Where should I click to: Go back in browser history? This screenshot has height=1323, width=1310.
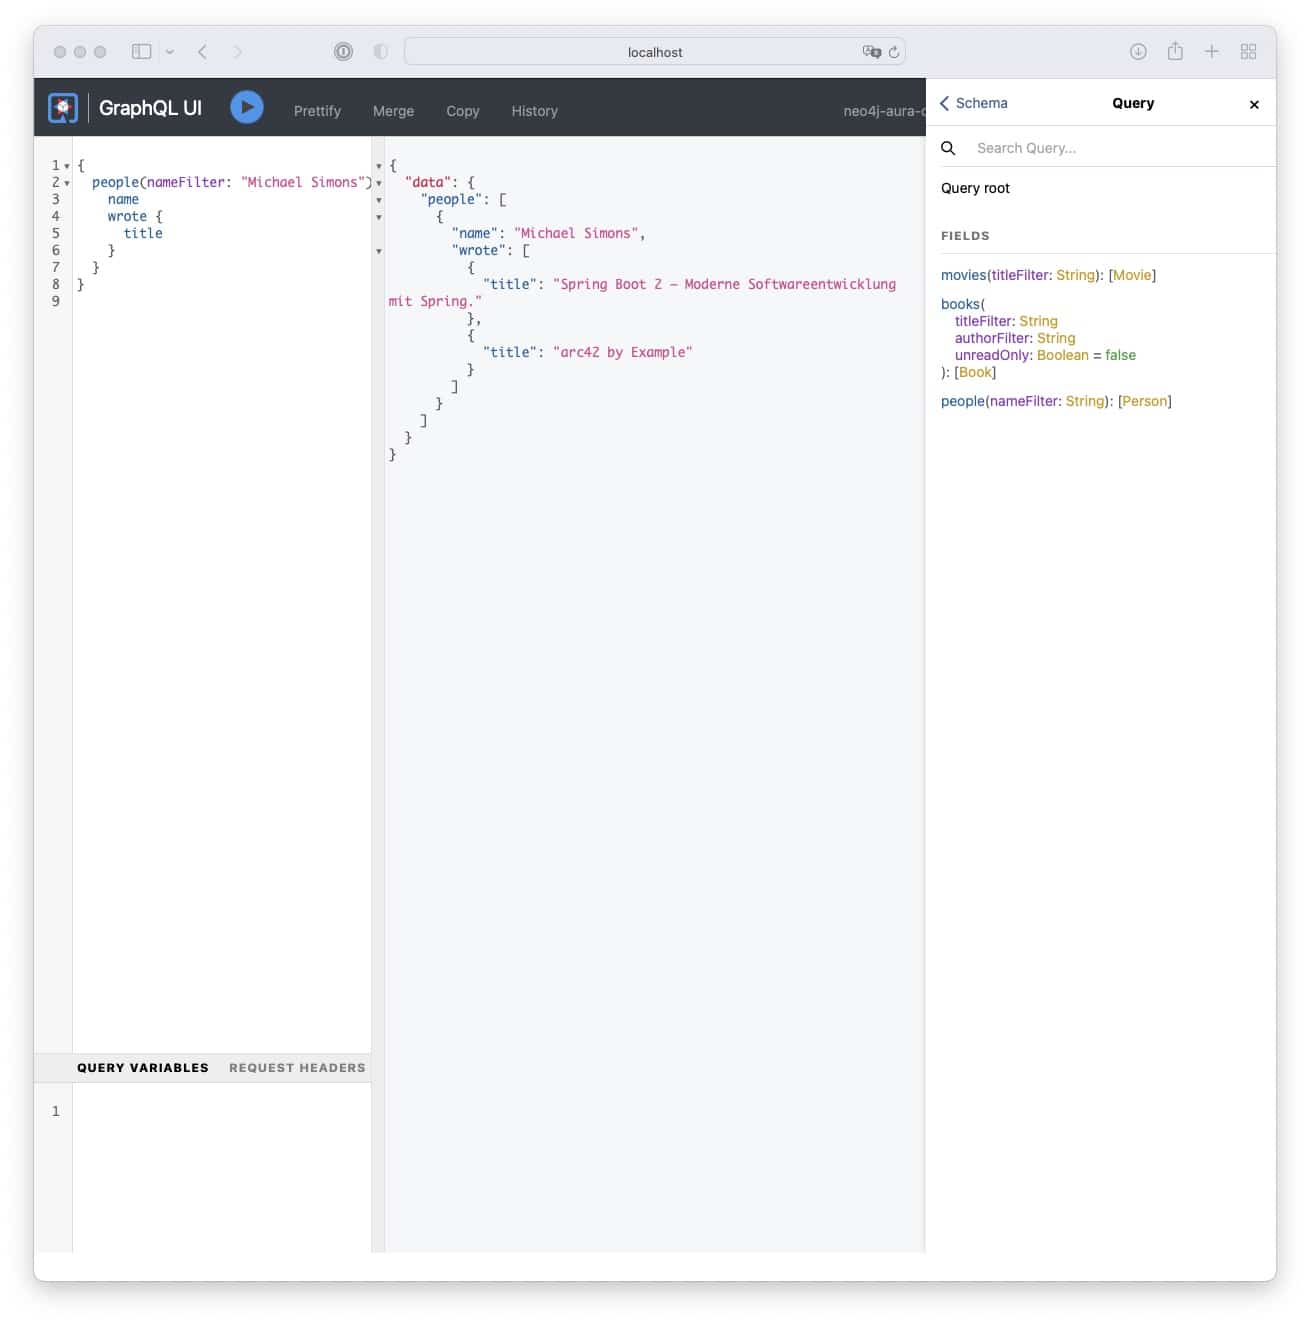click(x=203, y=52)
